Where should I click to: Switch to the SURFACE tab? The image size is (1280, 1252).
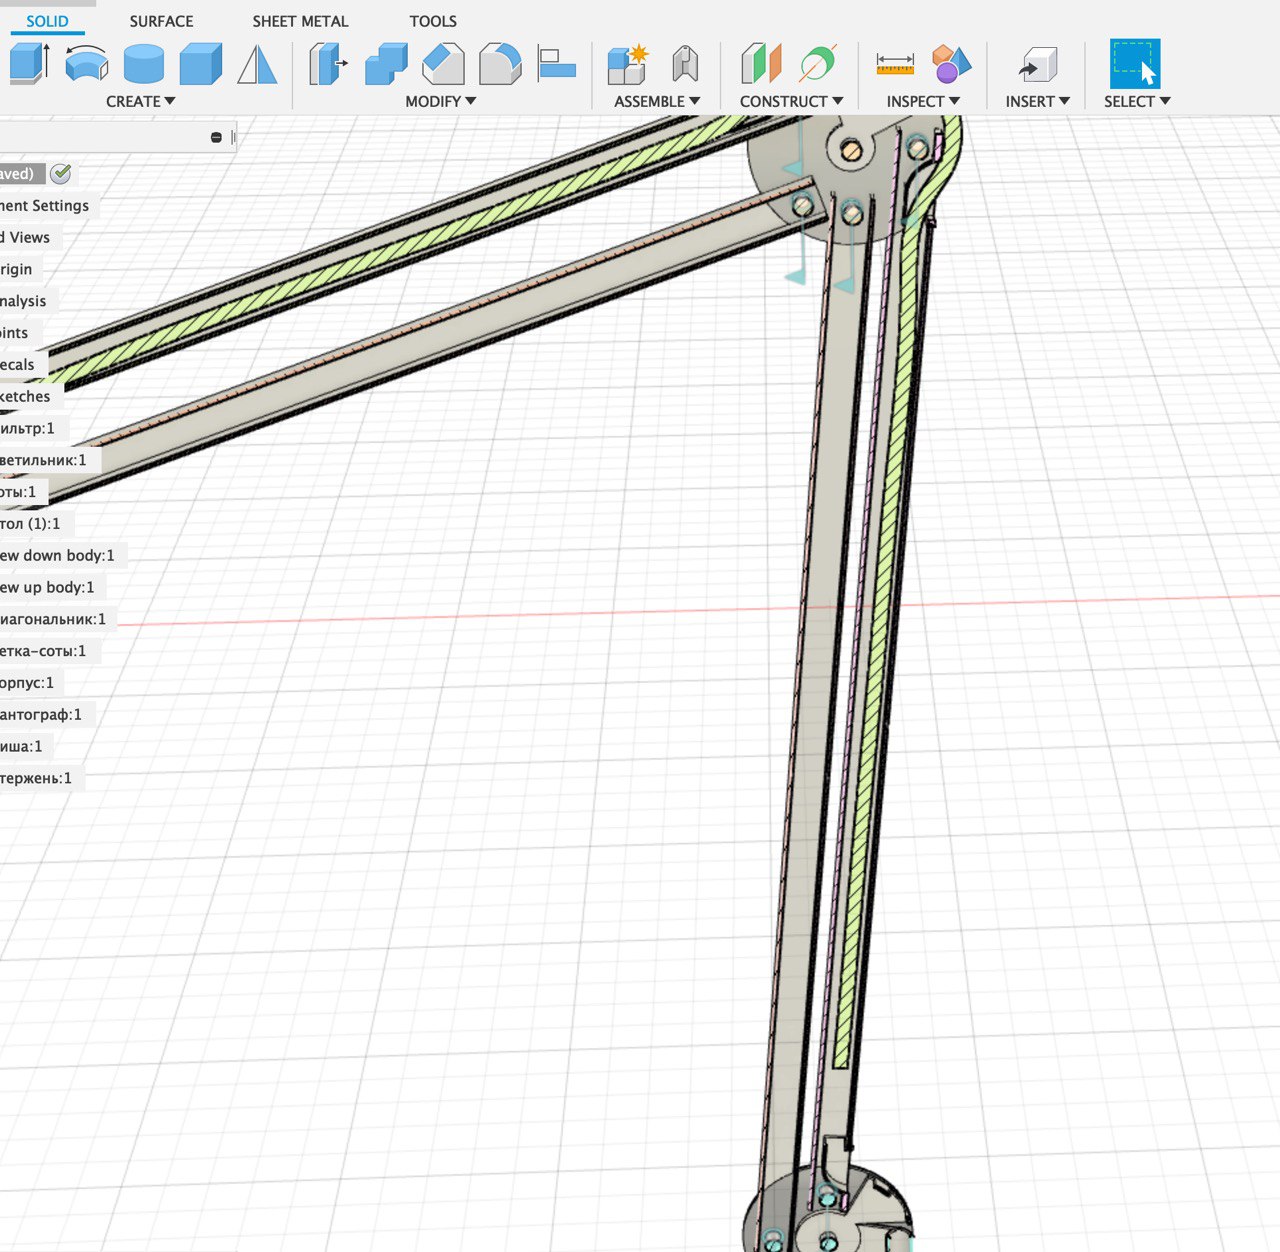161,21
